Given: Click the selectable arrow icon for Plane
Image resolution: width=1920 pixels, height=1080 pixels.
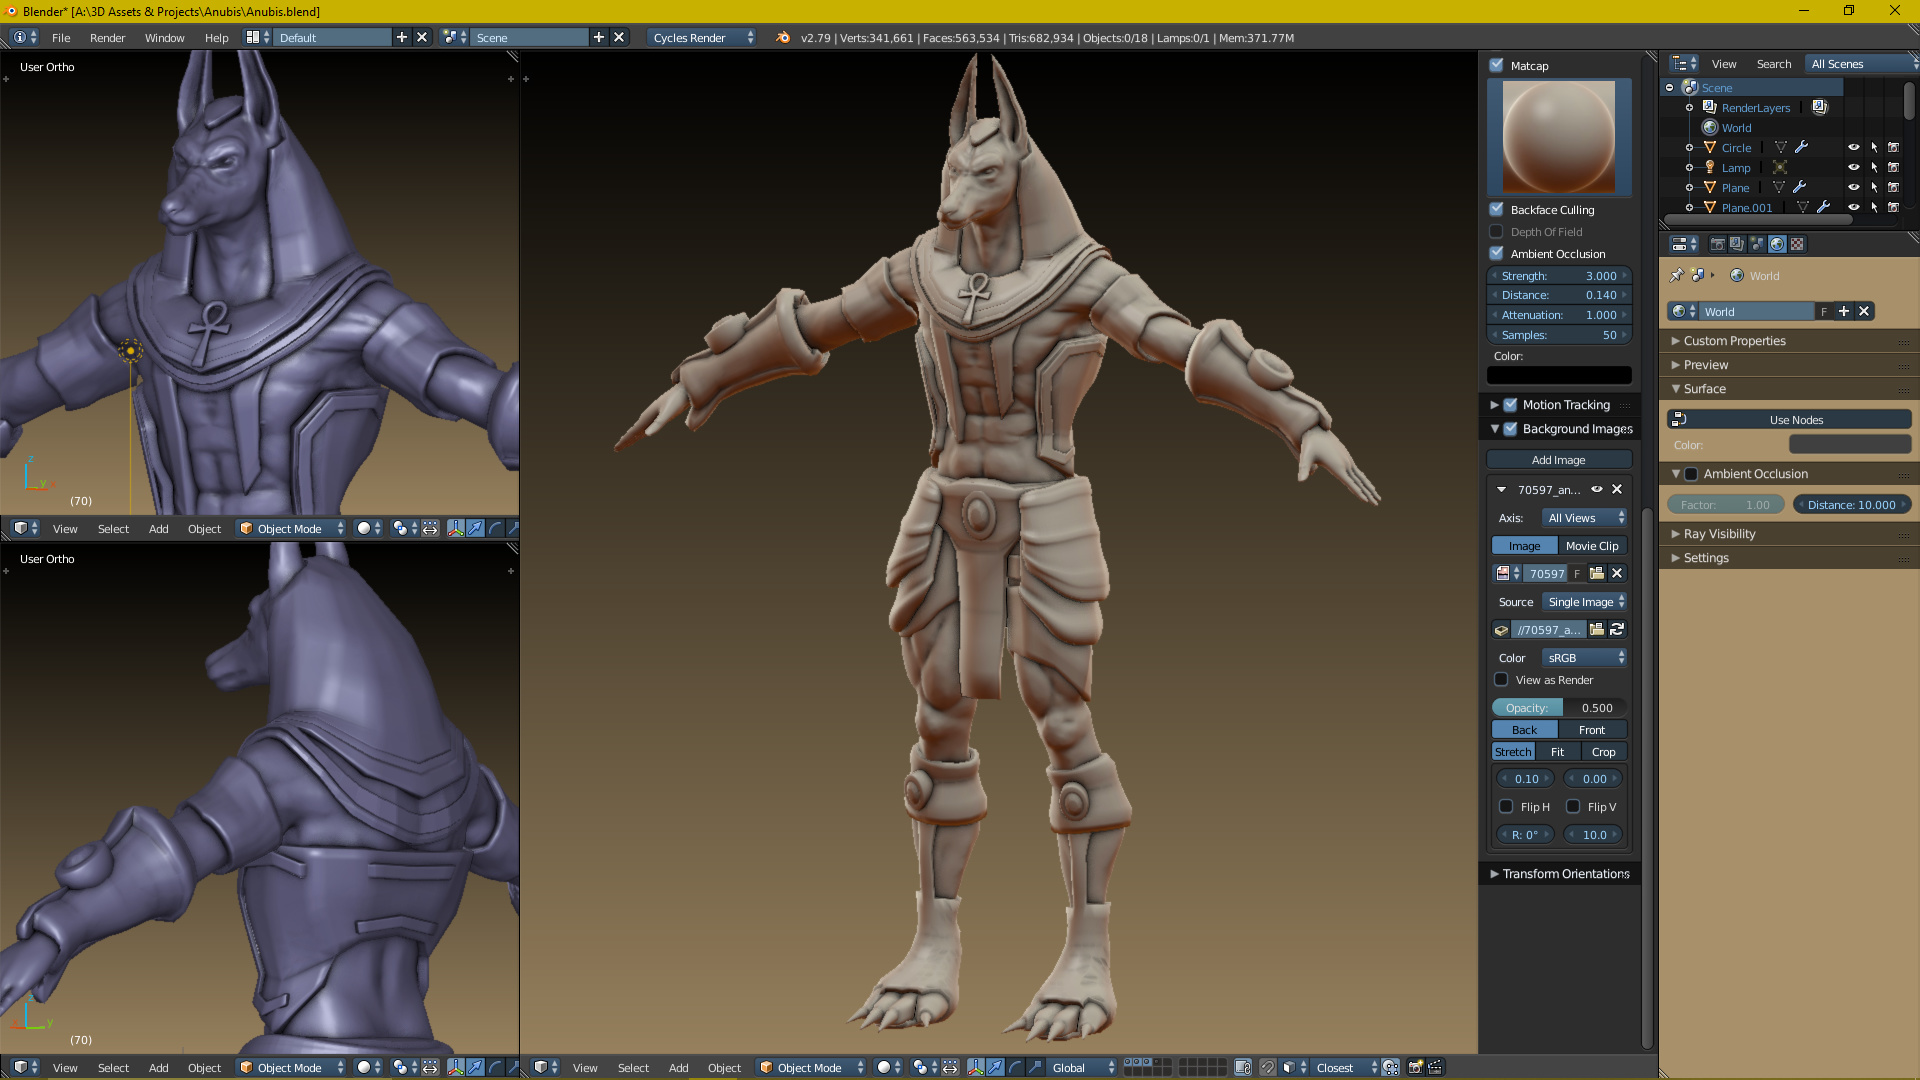Looking at the screenshot, I should pos(1874,187).
